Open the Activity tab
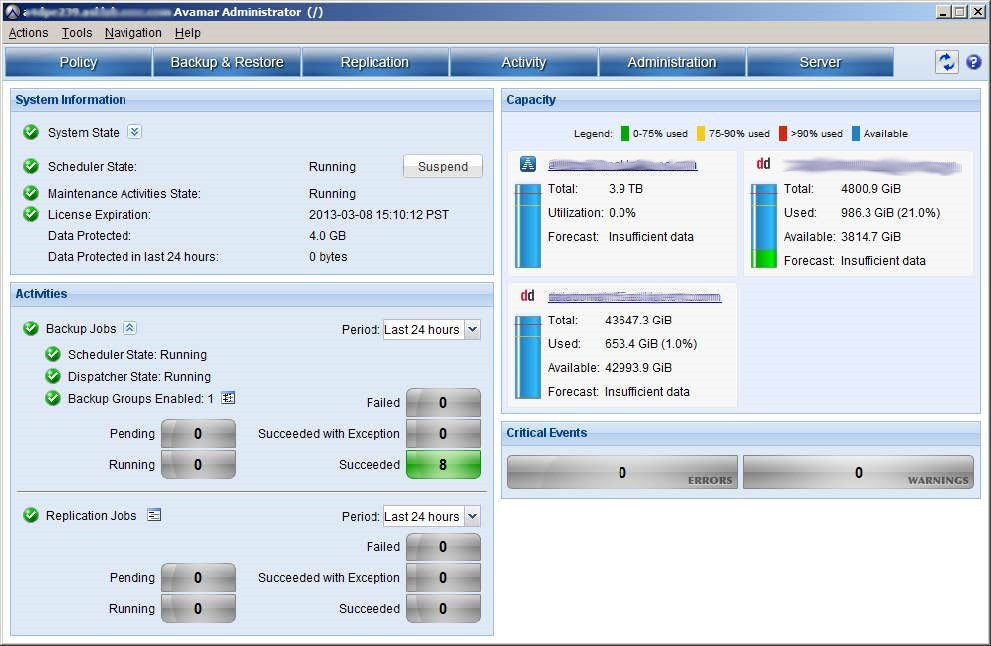Viewport: 991px width, 646px height. (523, 62)
